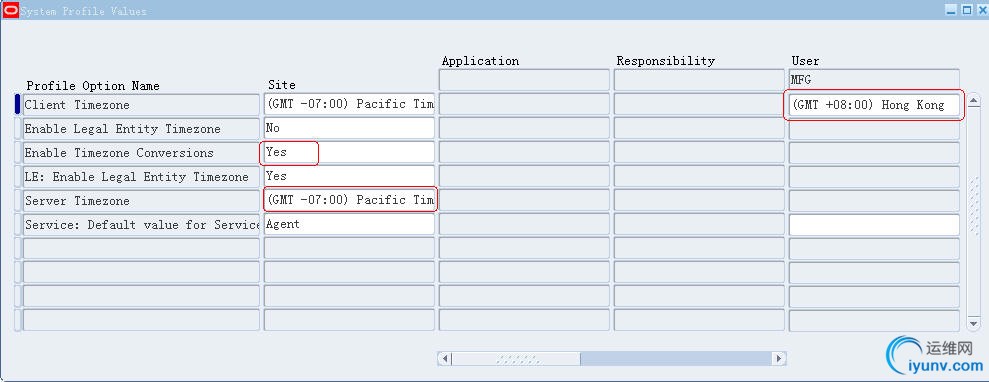Click the horizontal scrollbar thumb
Screen dimensions: 989x382
[x=517, y=359]
